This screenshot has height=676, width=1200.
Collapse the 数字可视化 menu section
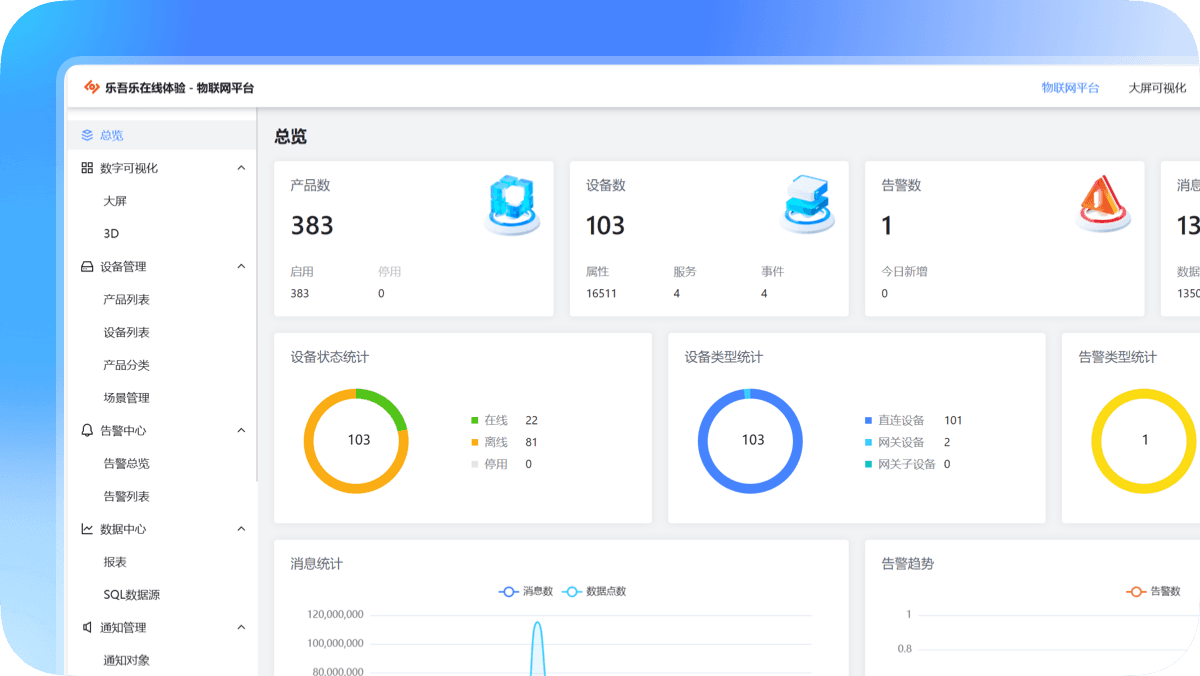click(x=241, y=168)
